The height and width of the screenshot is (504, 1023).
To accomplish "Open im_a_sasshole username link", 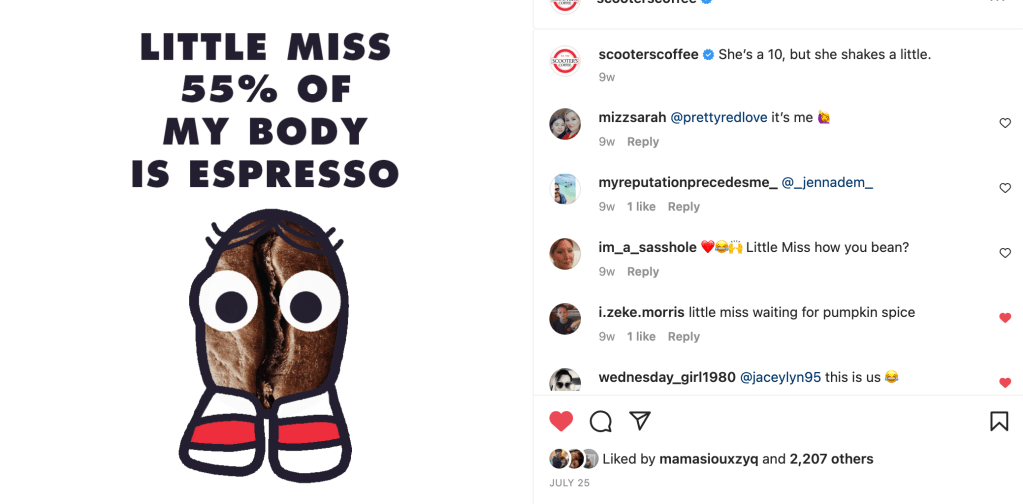I will click(x=647, y=248).
